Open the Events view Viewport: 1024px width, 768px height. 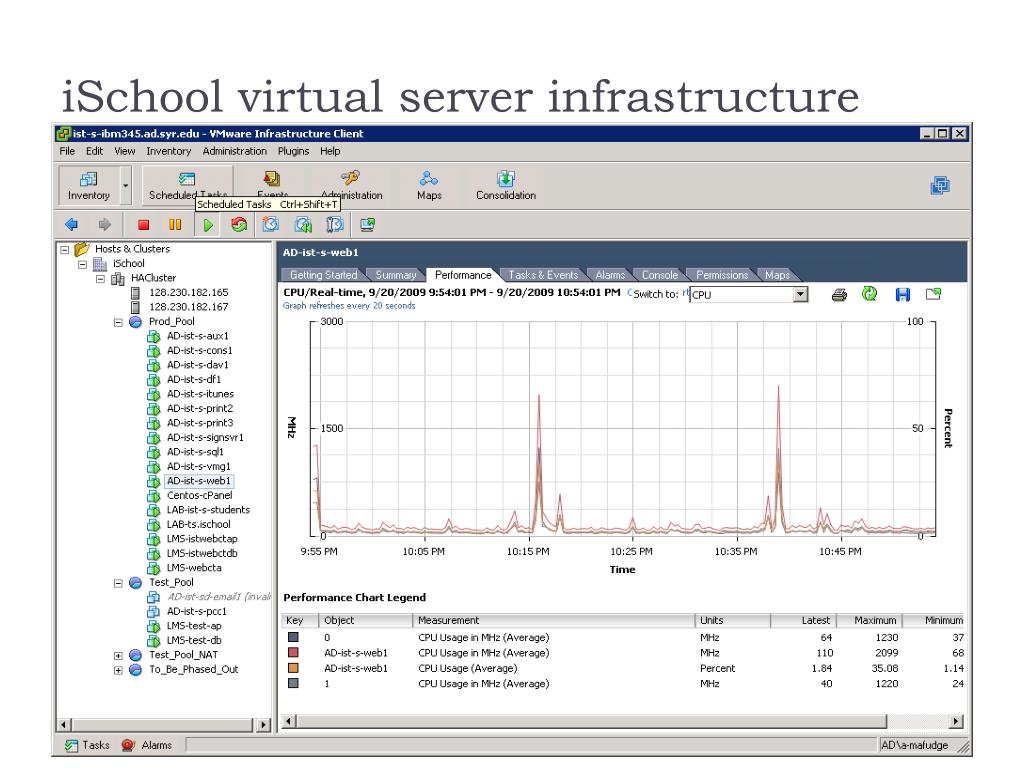pyautogui.click(x=272, y=184)
